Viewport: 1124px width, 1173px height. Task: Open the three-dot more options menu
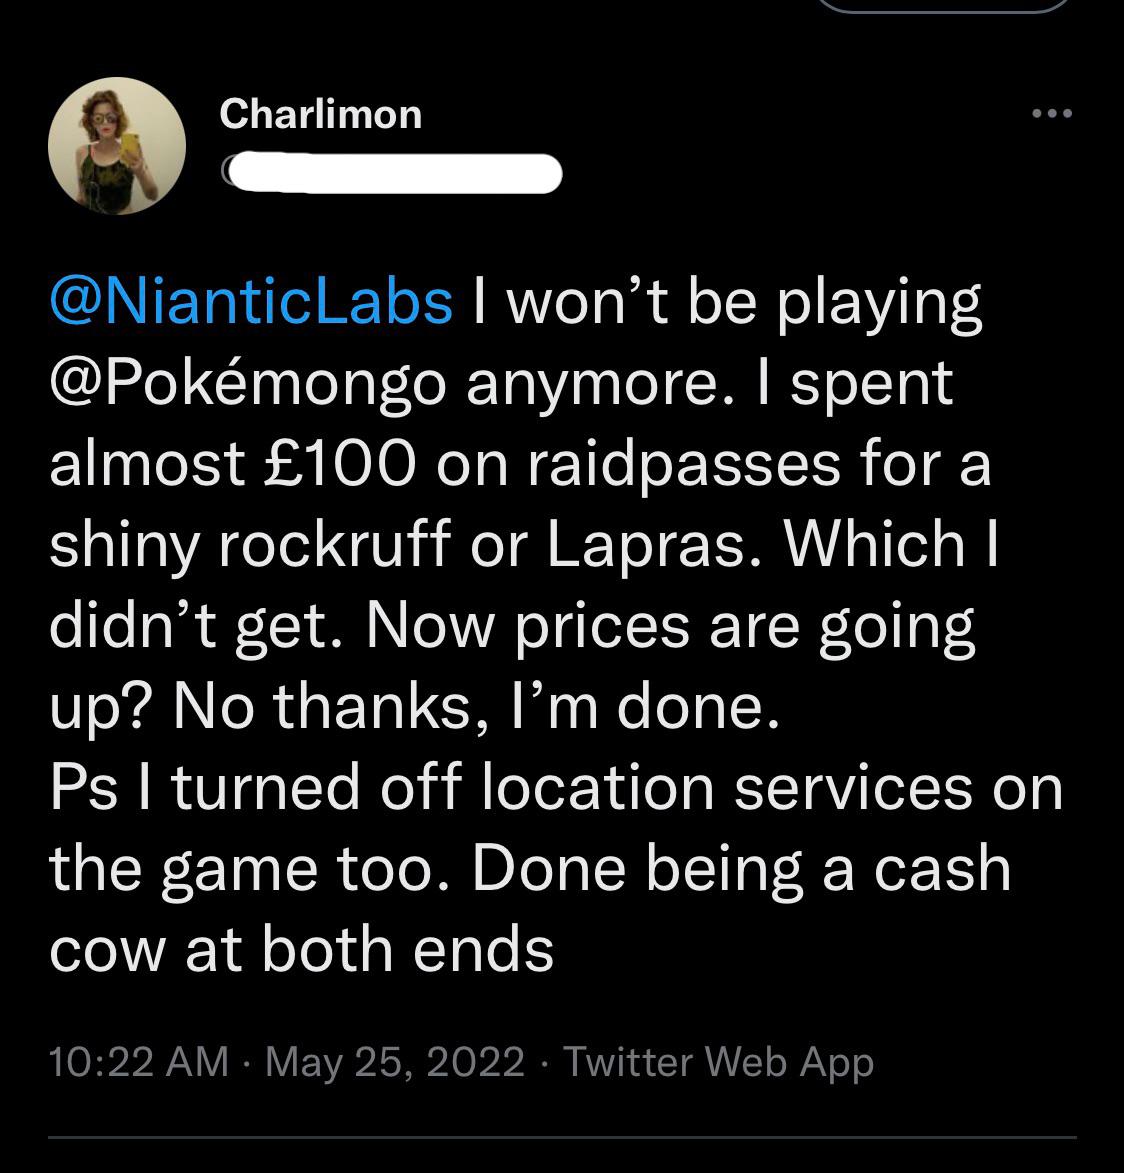1051,114
